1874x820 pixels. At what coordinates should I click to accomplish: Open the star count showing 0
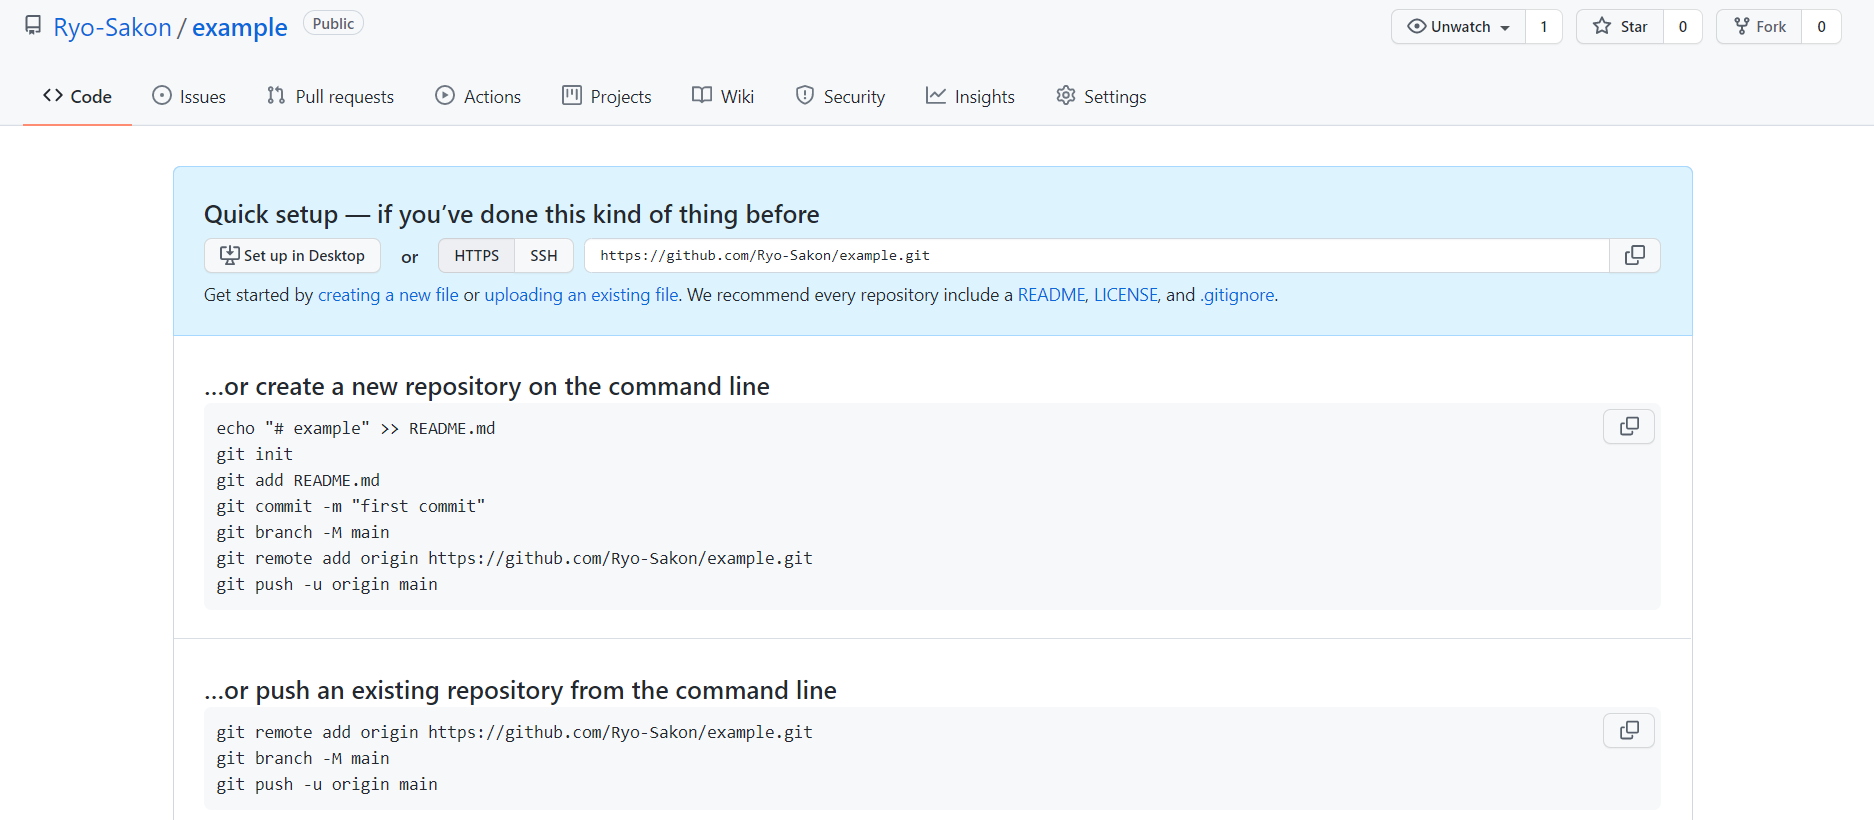pyautogui.click(x=1683, y=27)
